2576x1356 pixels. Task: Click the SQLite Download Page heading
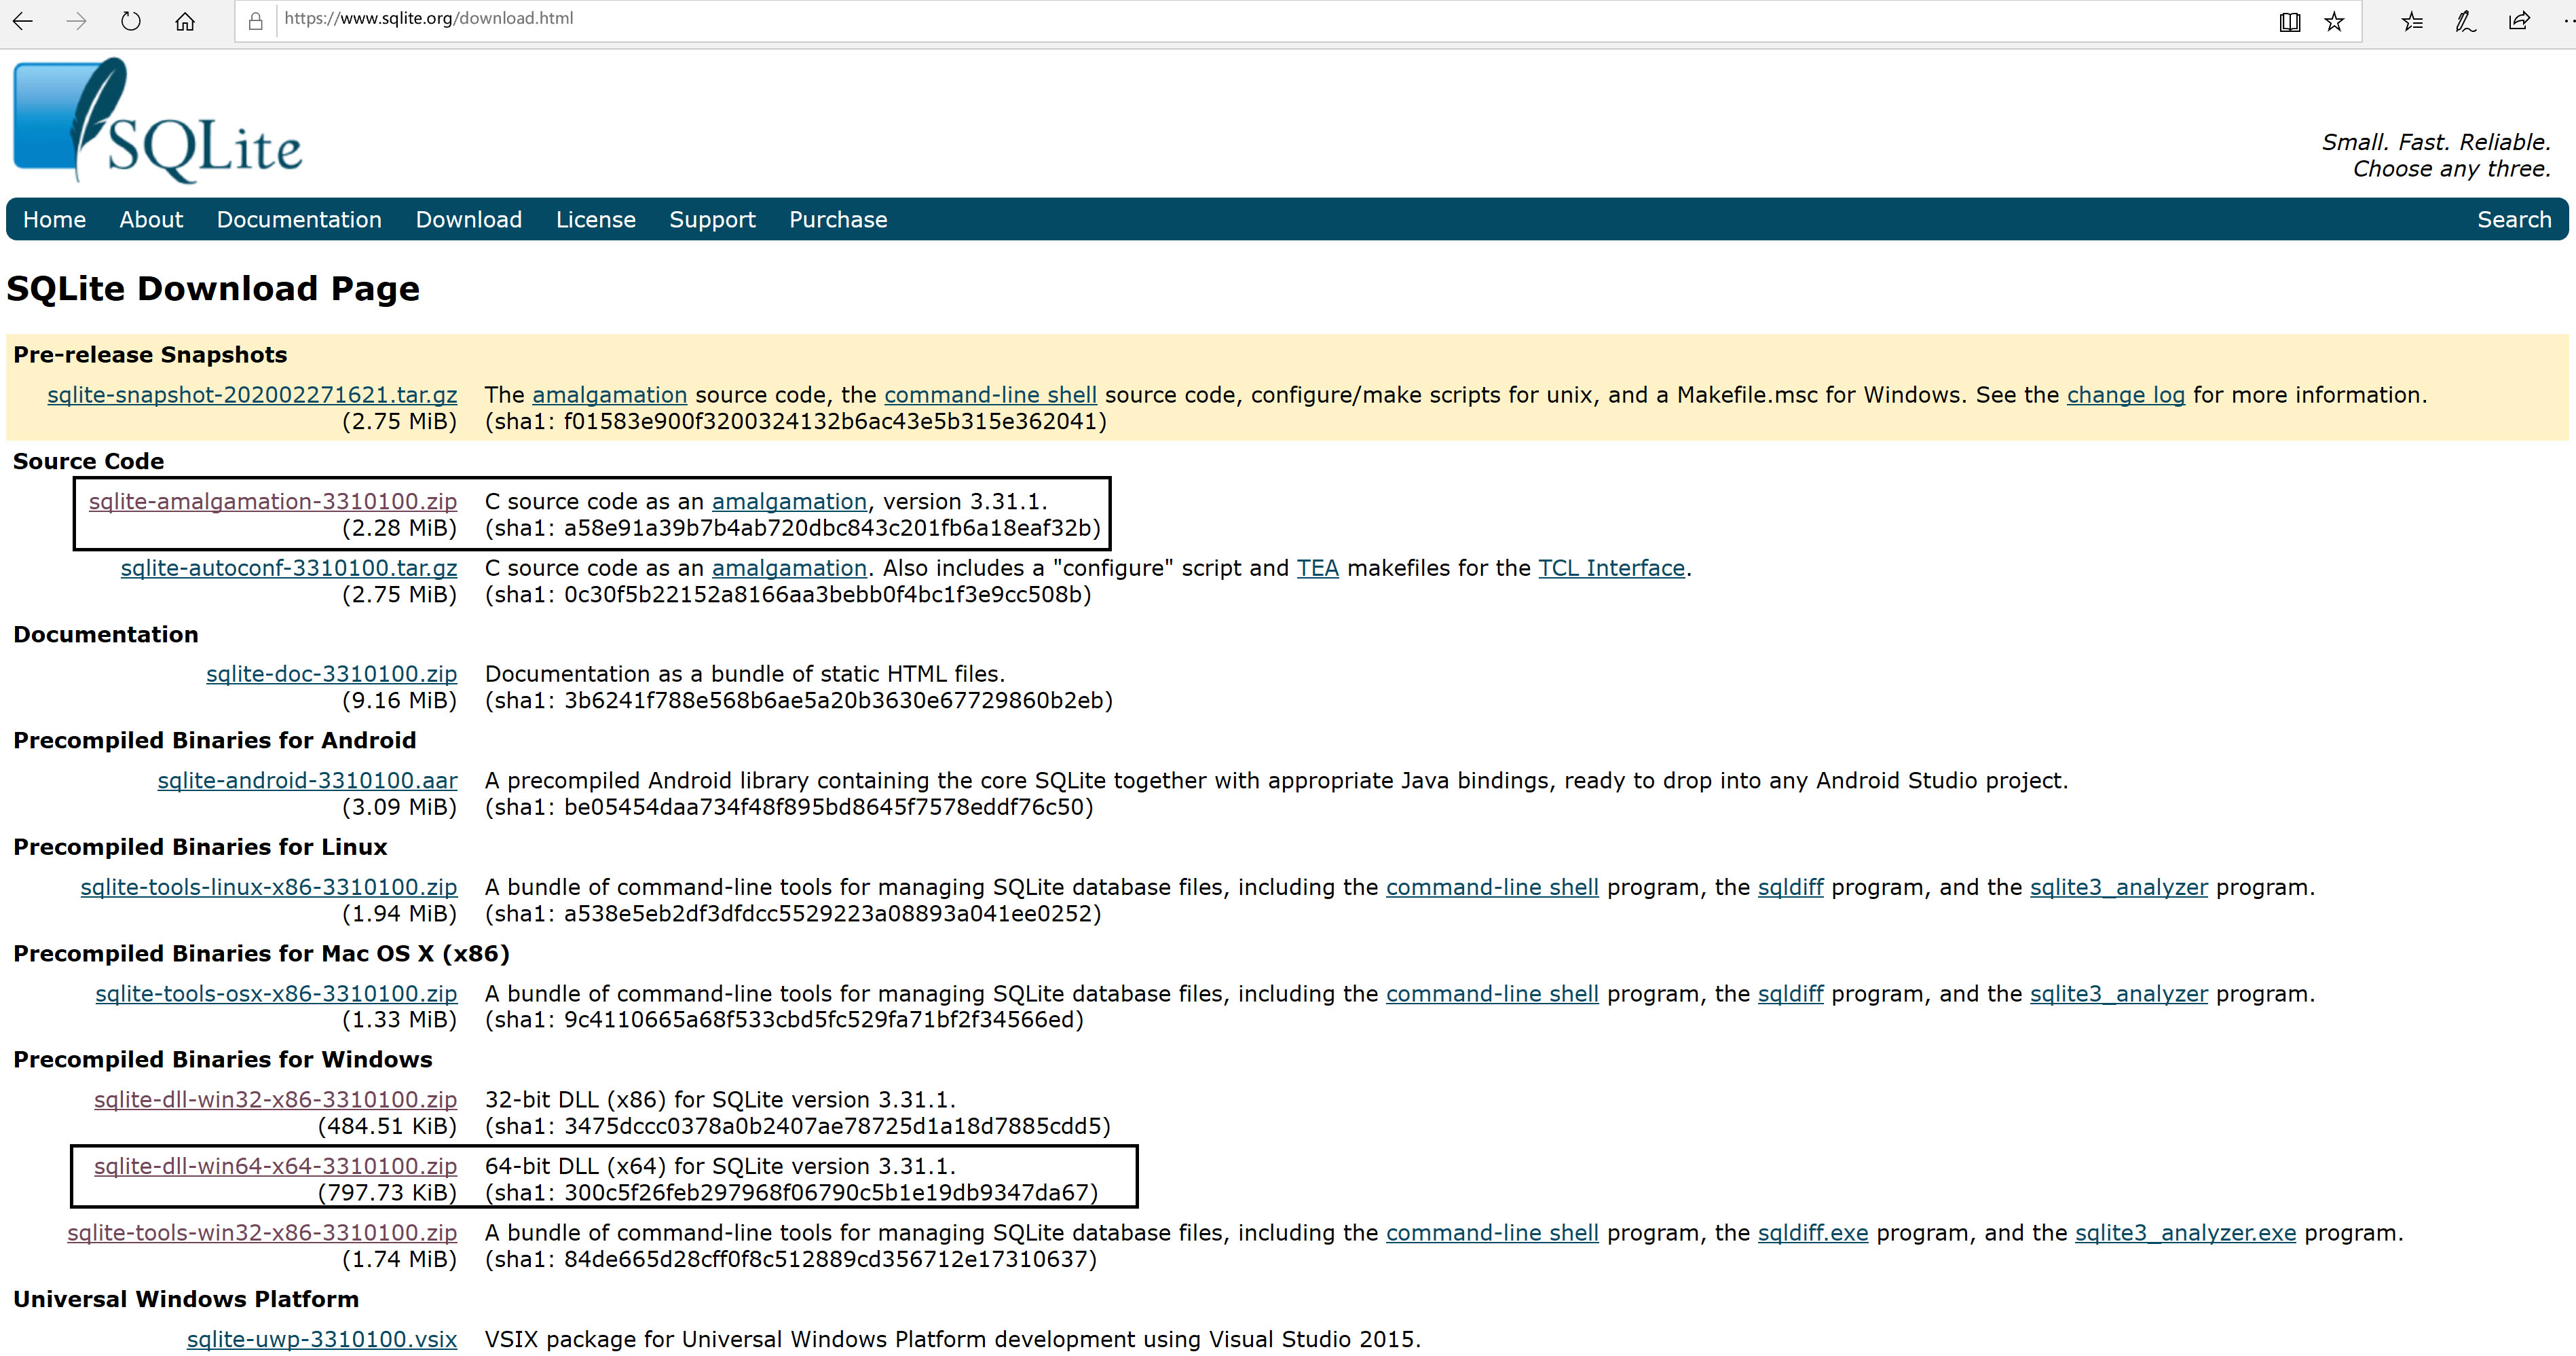tap(213, 289)
